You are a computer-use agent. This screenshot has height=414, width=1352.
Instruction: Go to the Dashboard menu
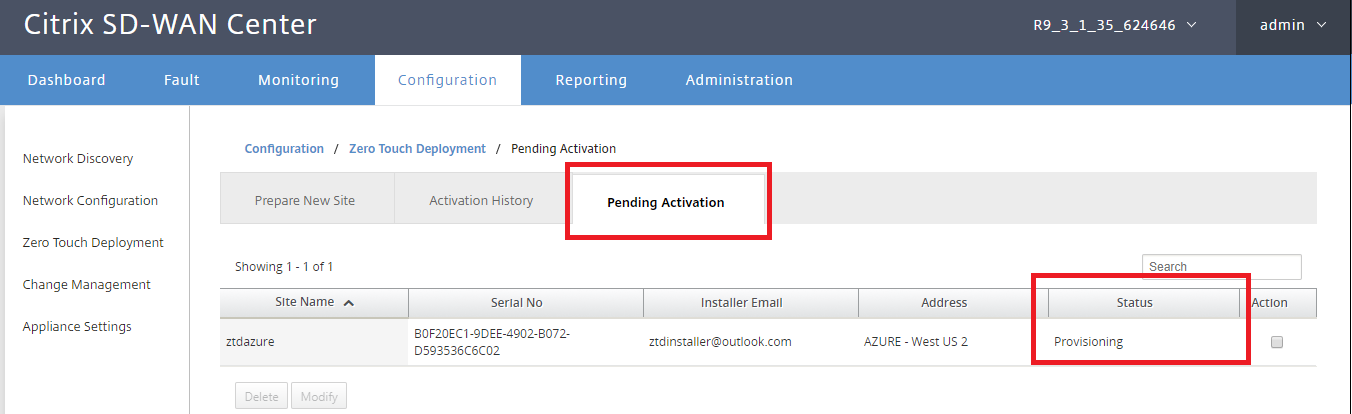[66, 80]
